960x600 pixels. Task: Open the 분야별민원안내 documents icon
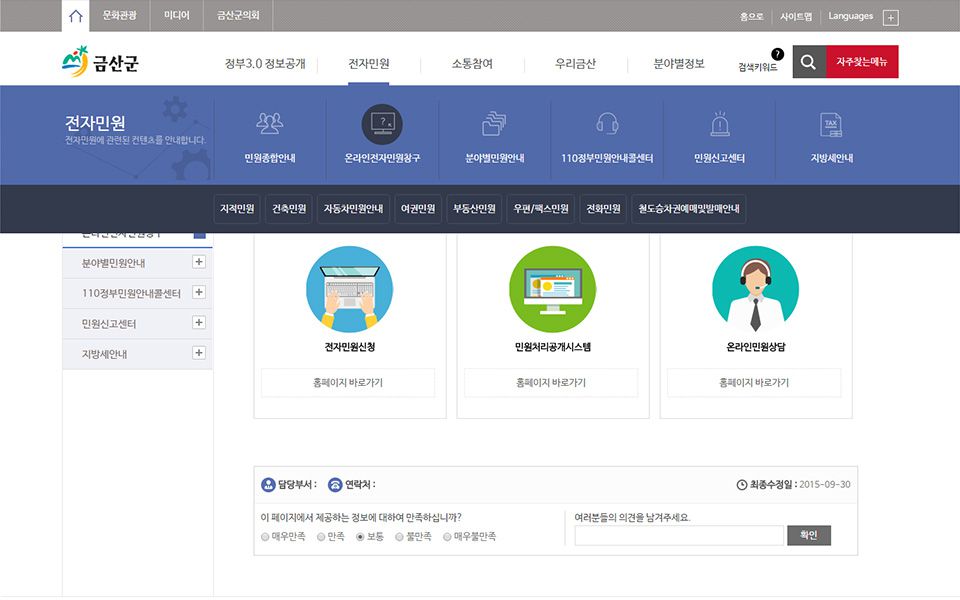coord(494,123)
